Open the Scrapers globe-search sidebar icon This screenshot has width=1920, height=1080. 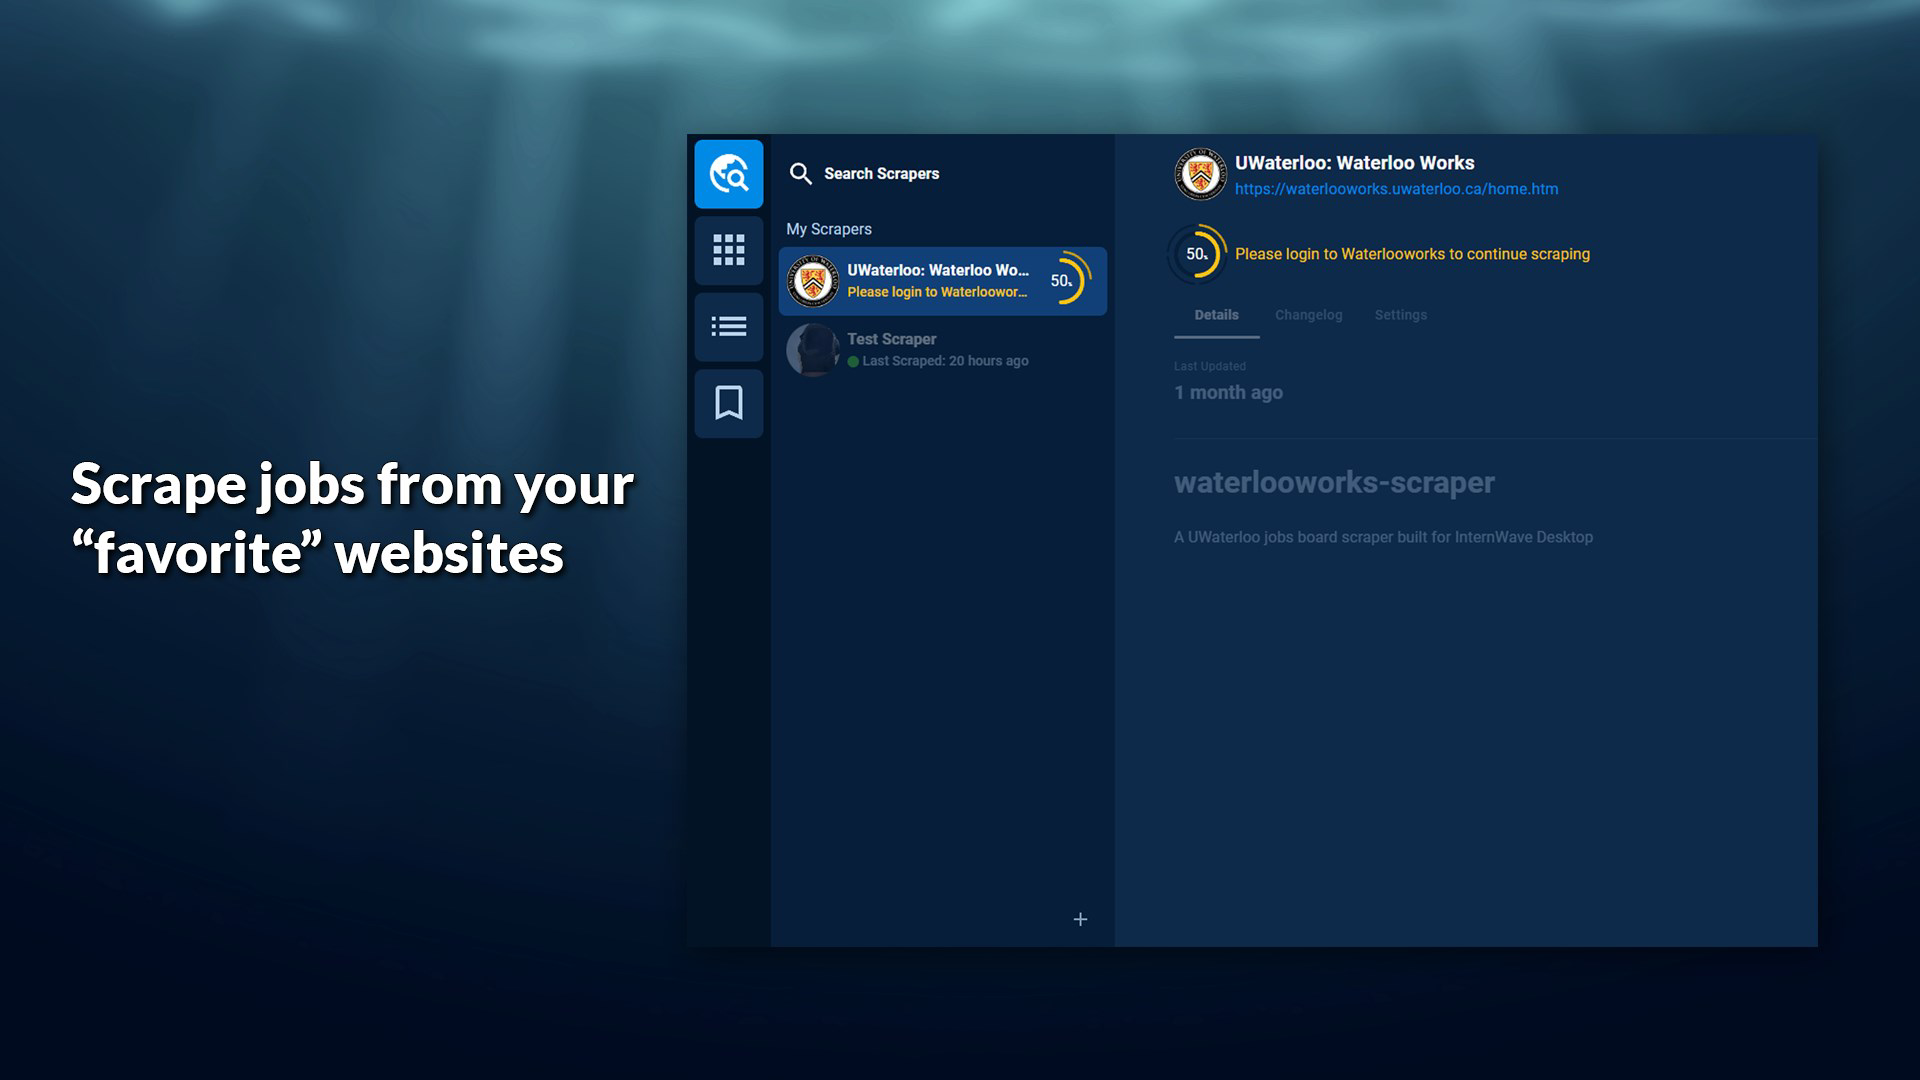tap(729, 174)
